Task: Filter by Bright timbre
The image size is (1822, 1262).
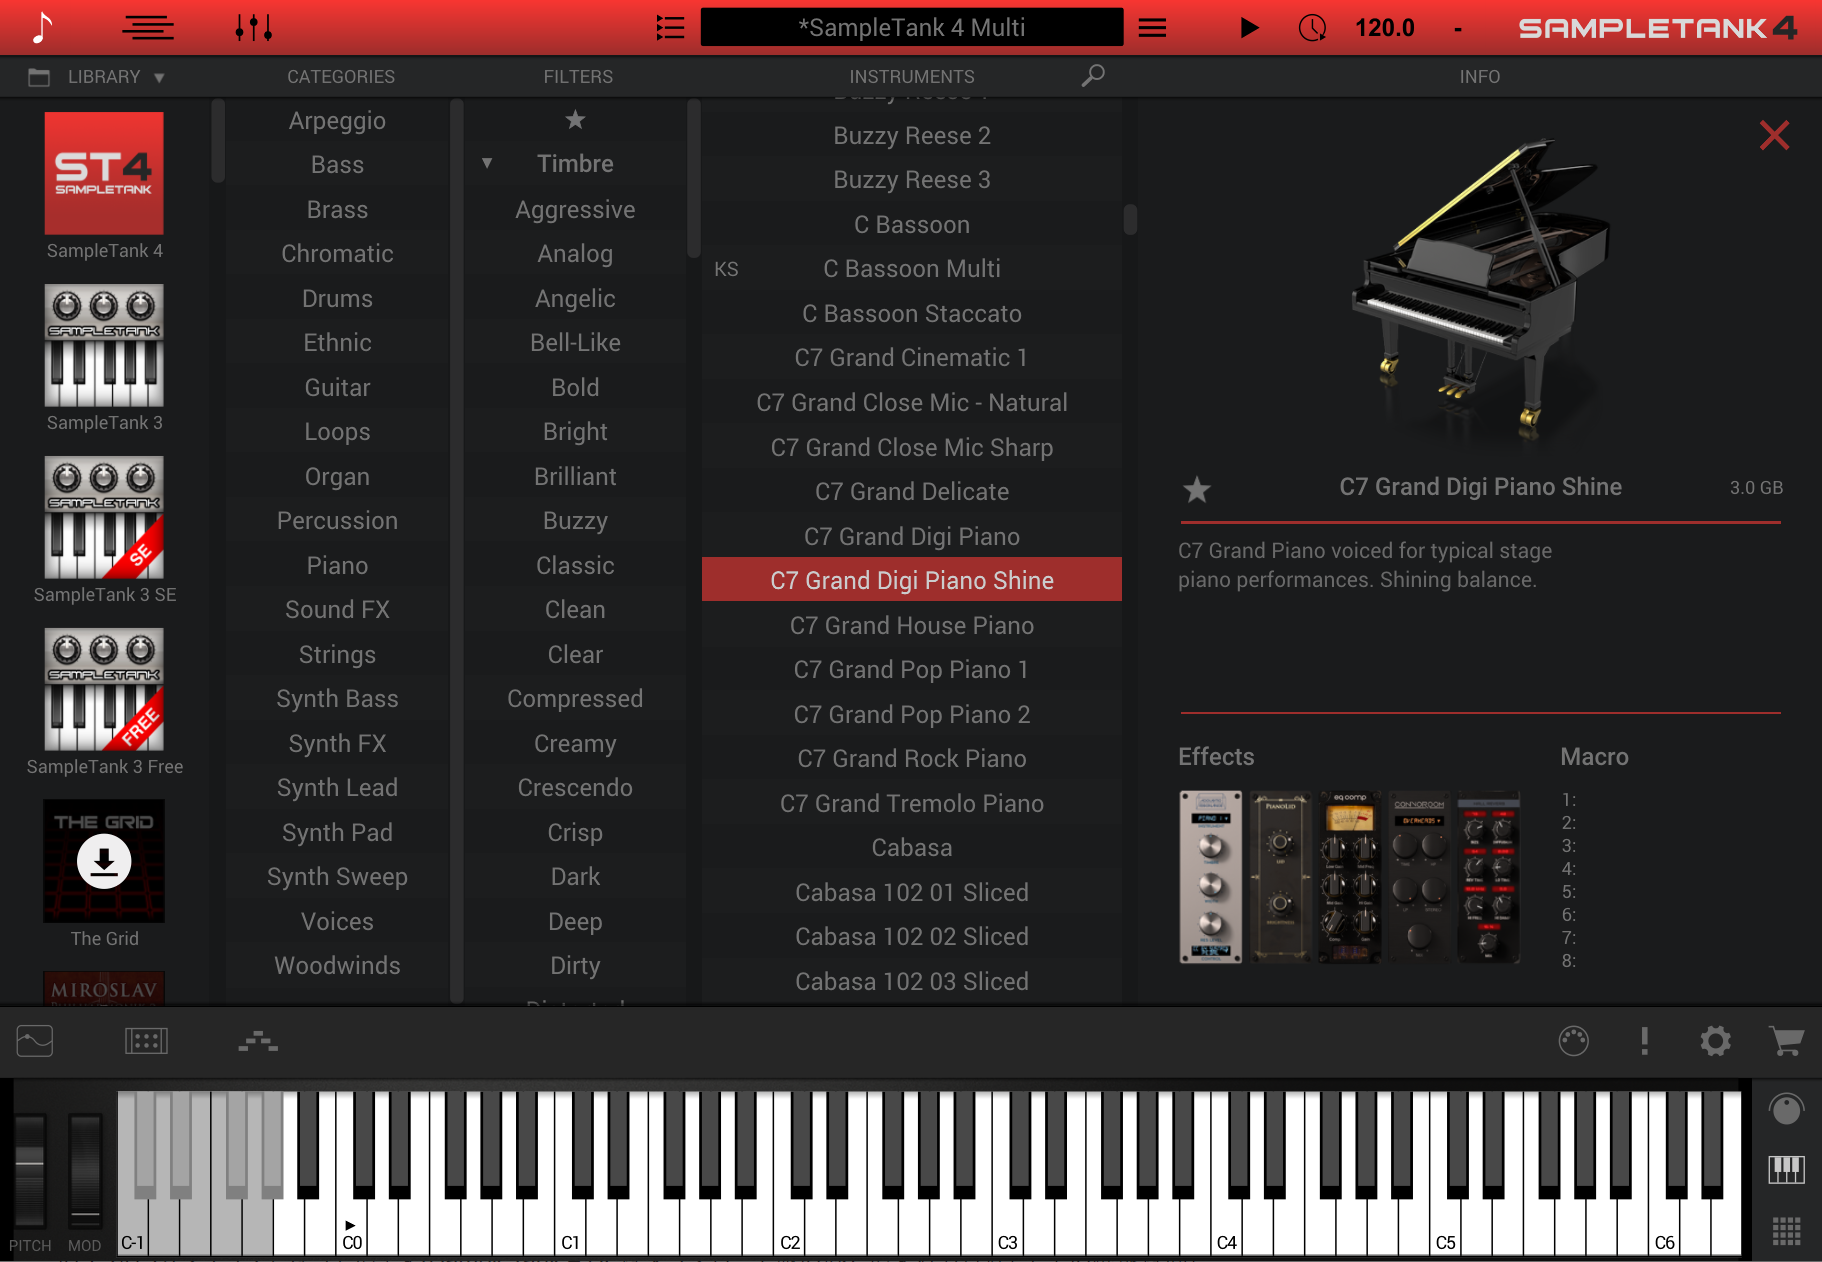Action: 575,432
